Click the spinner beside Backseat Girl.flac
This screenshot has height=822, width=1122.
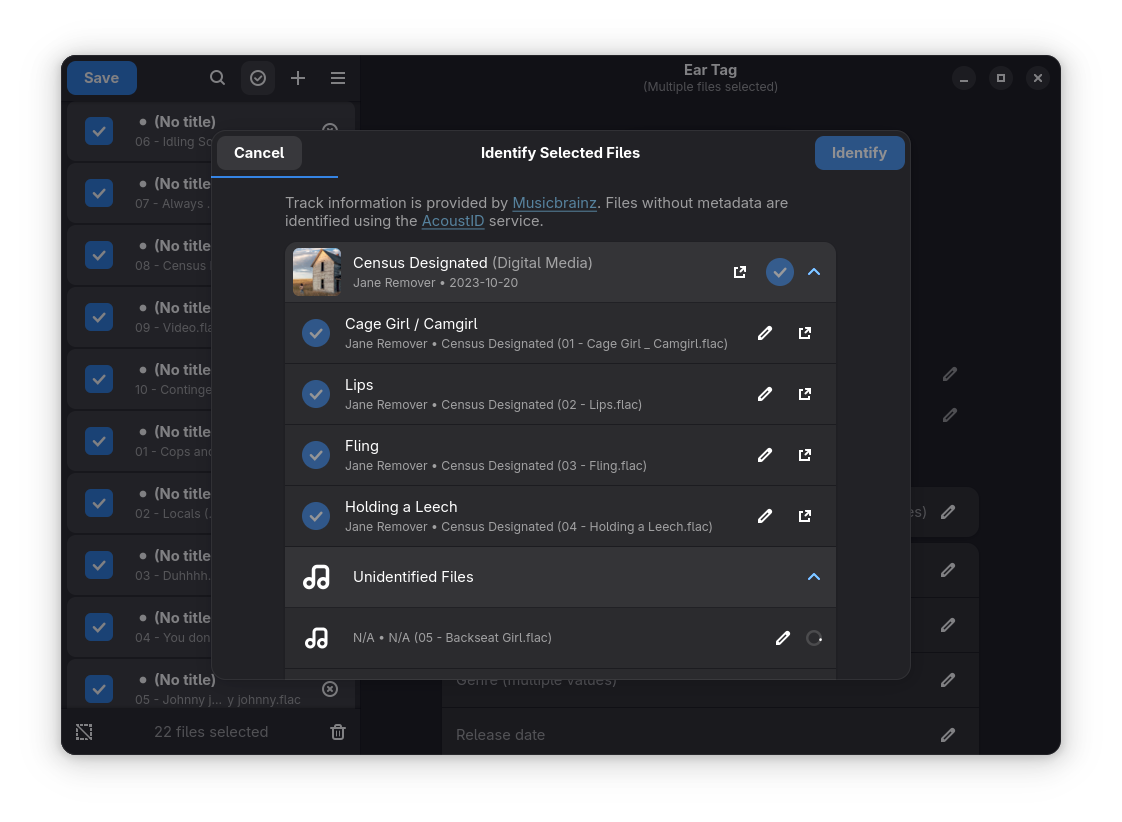[x=814, y=638]
